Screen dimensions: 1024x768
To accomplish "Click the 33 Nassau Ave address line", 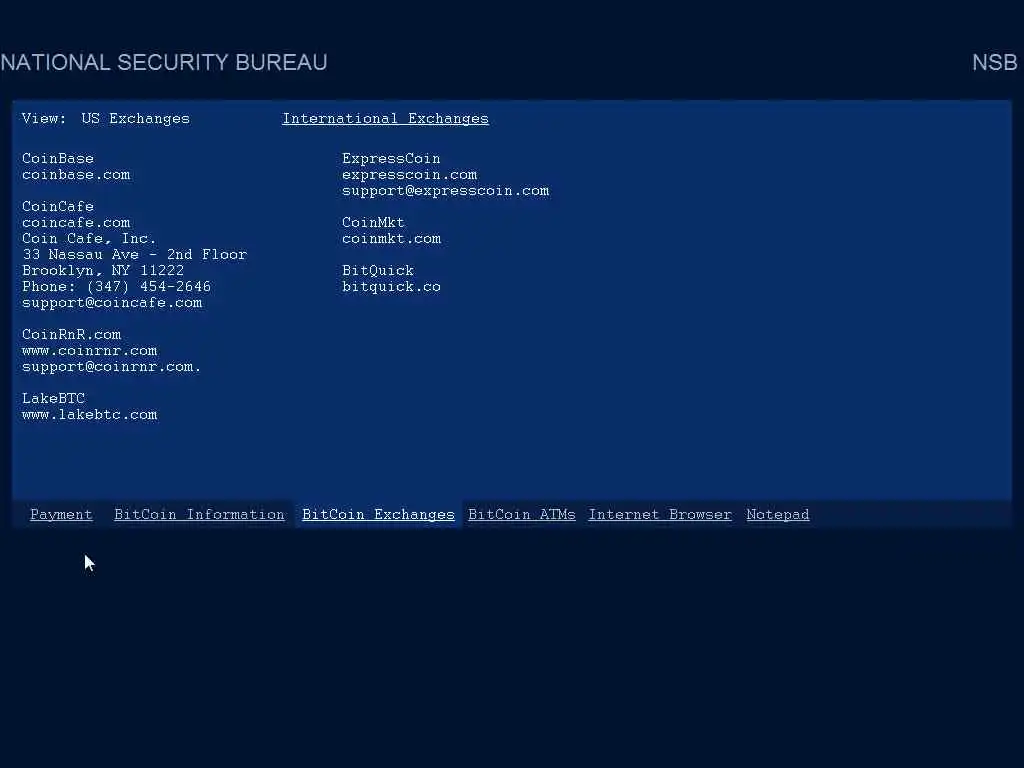I will point(135,255).
